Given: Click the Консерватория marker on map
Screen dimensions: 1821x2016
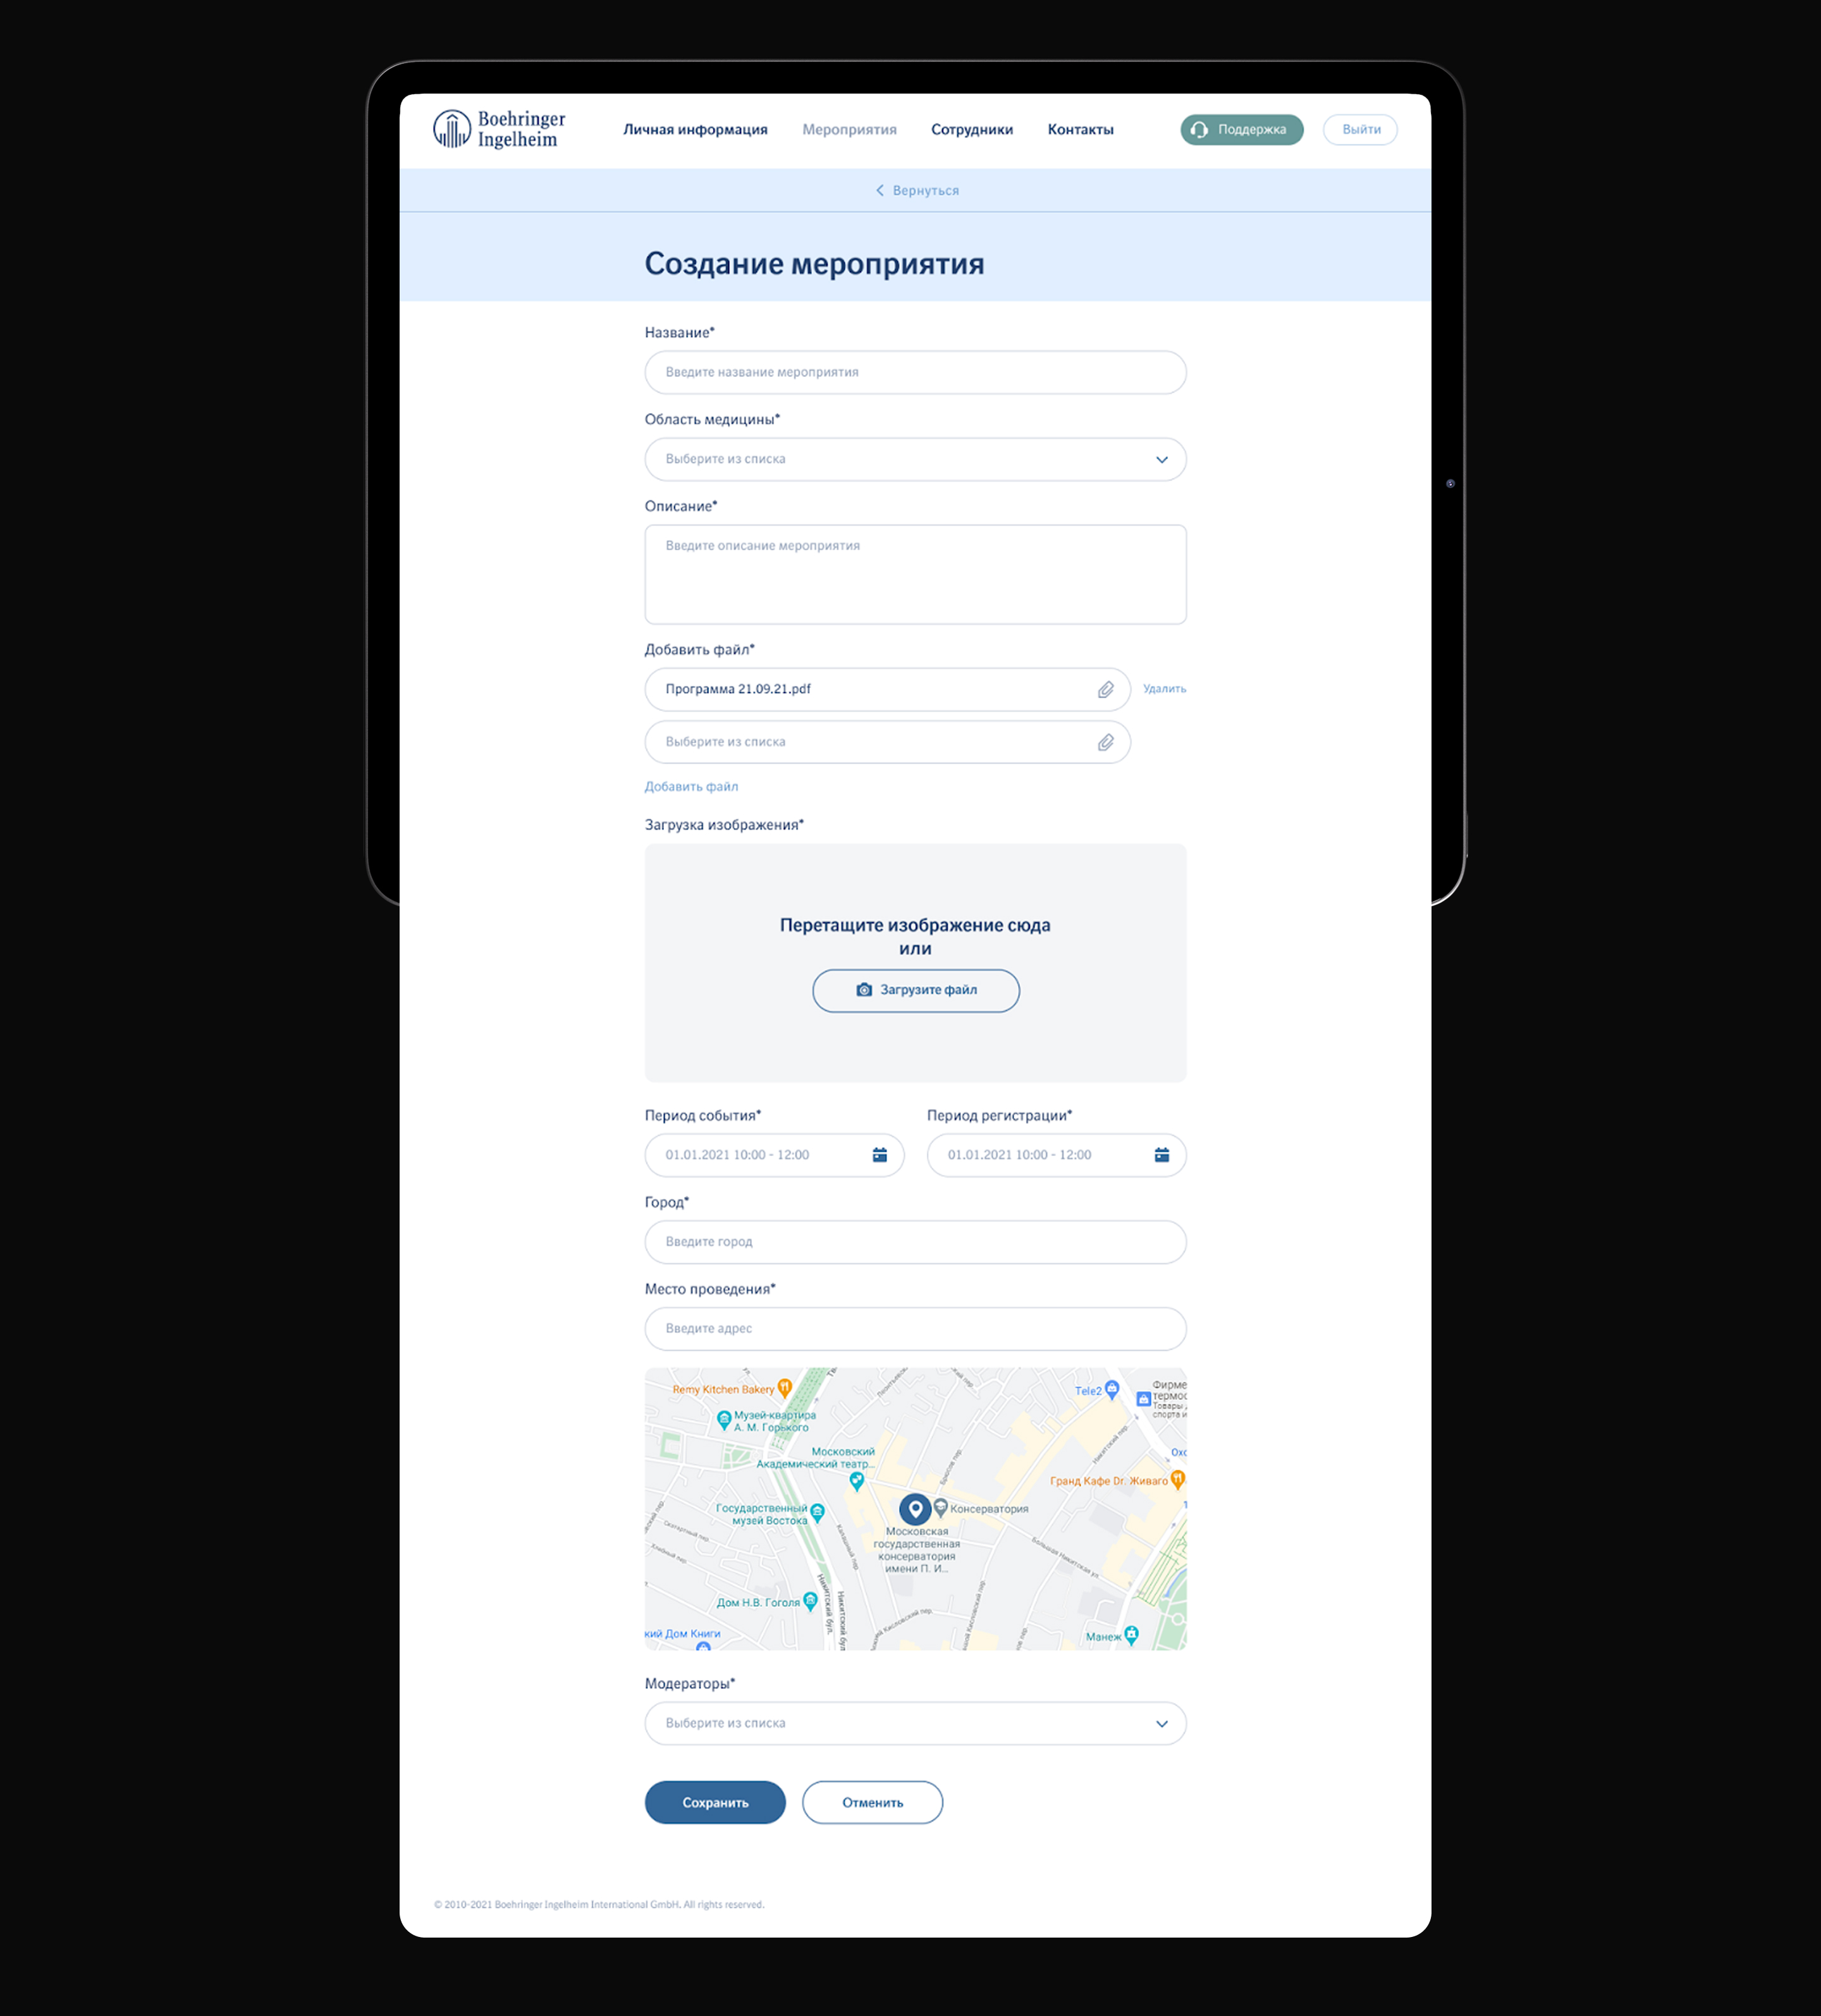Looking at the screenshot, I should 941,1507.
